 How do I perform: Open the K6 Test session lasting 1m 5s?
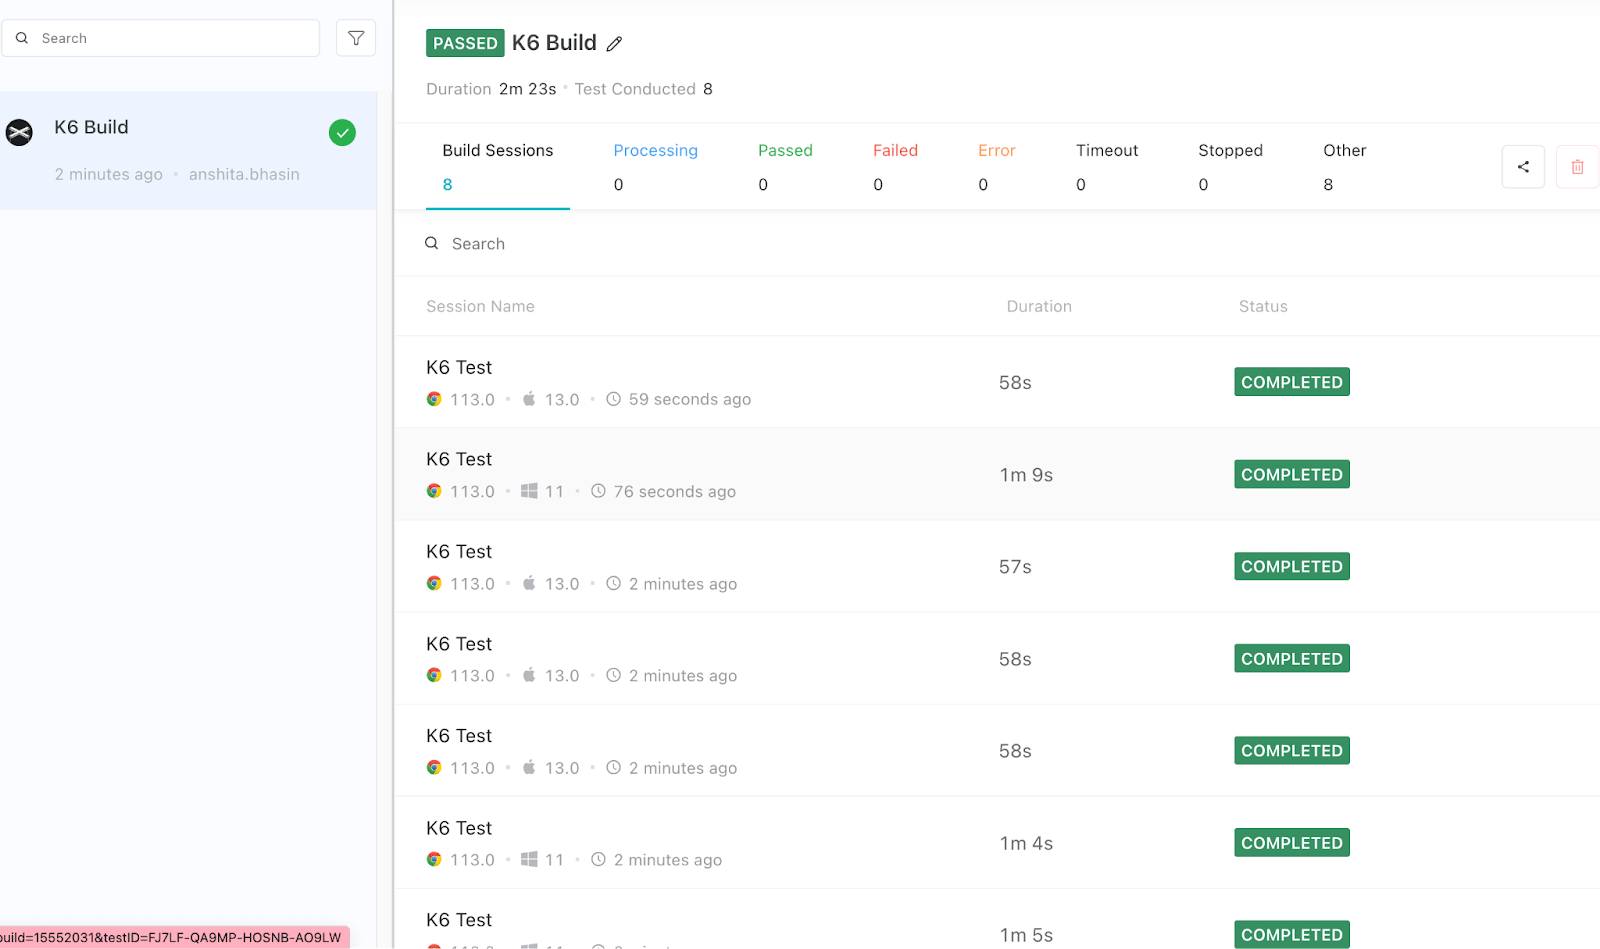[997, 919]
